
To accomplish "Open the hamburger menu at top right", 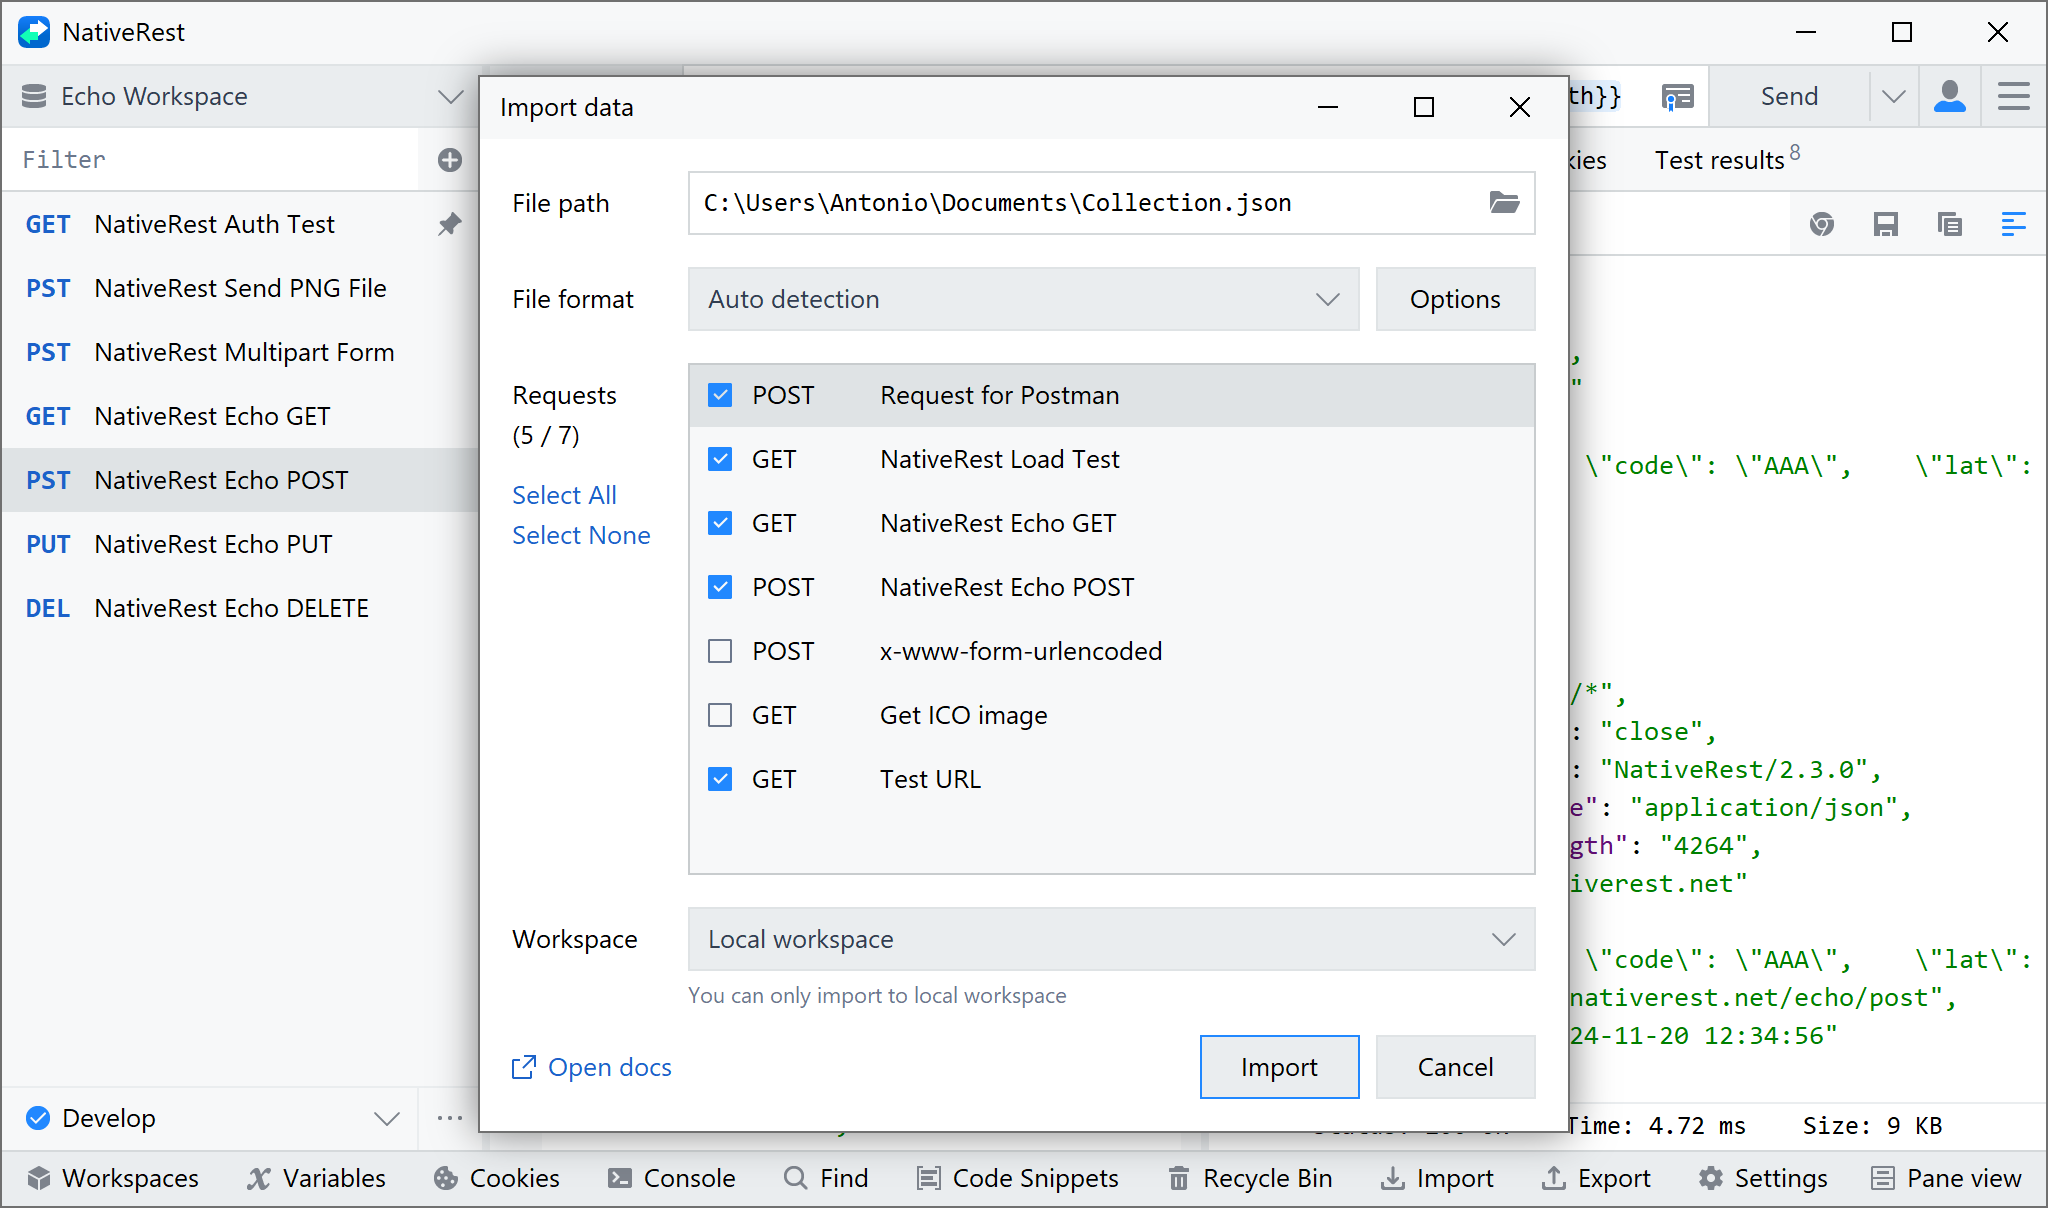I will [x=2013, y=96].
